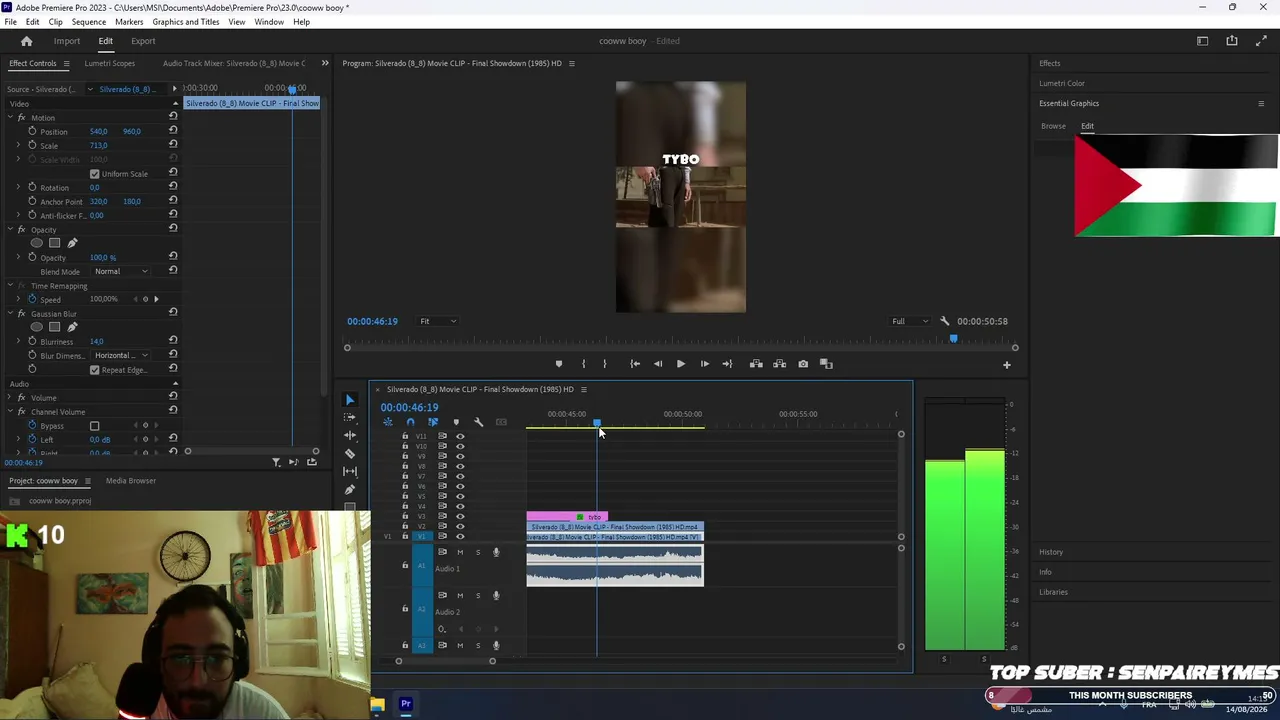The width and height of the screenshot is (1280, 720).
Task: Select the Track Select Forward tool
Action: tap(349, 418)
